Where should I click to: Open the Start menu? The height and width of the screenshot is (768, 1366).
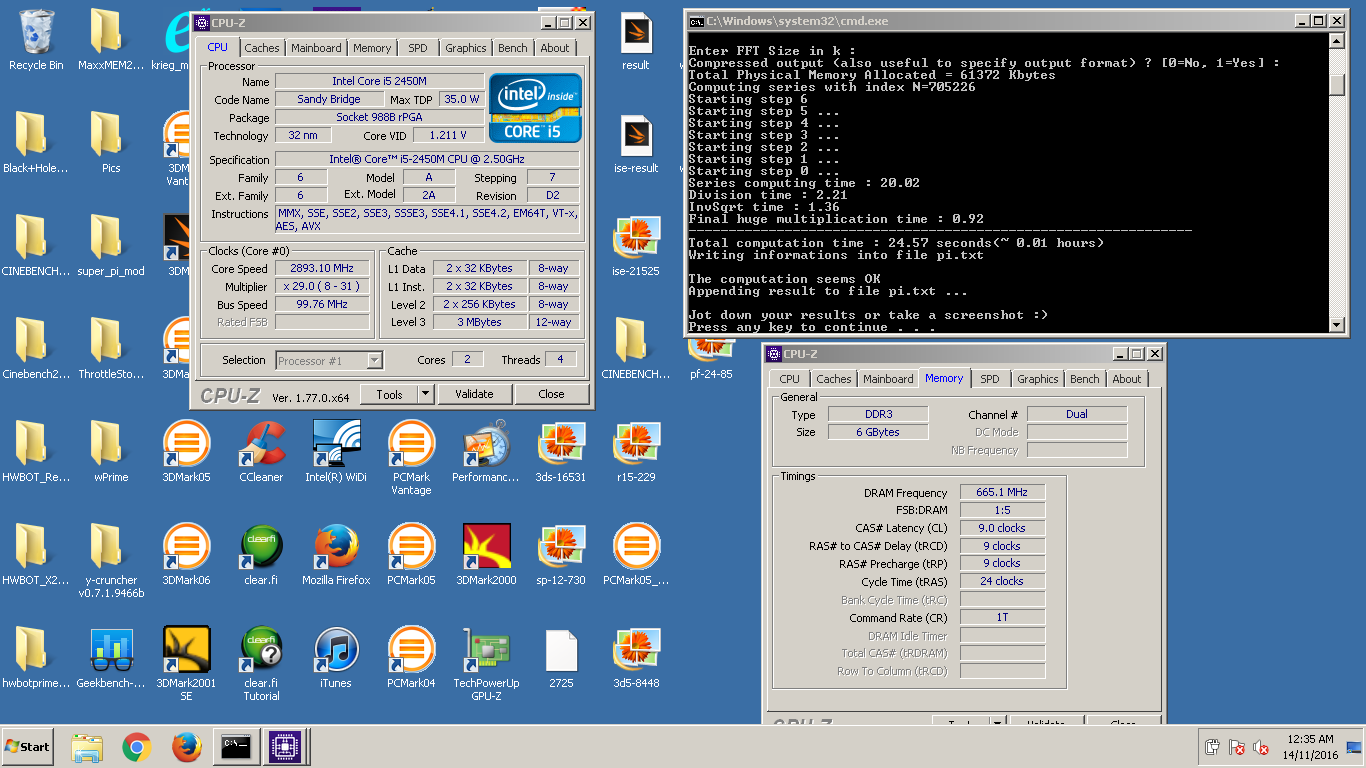[x=27, y=747]
